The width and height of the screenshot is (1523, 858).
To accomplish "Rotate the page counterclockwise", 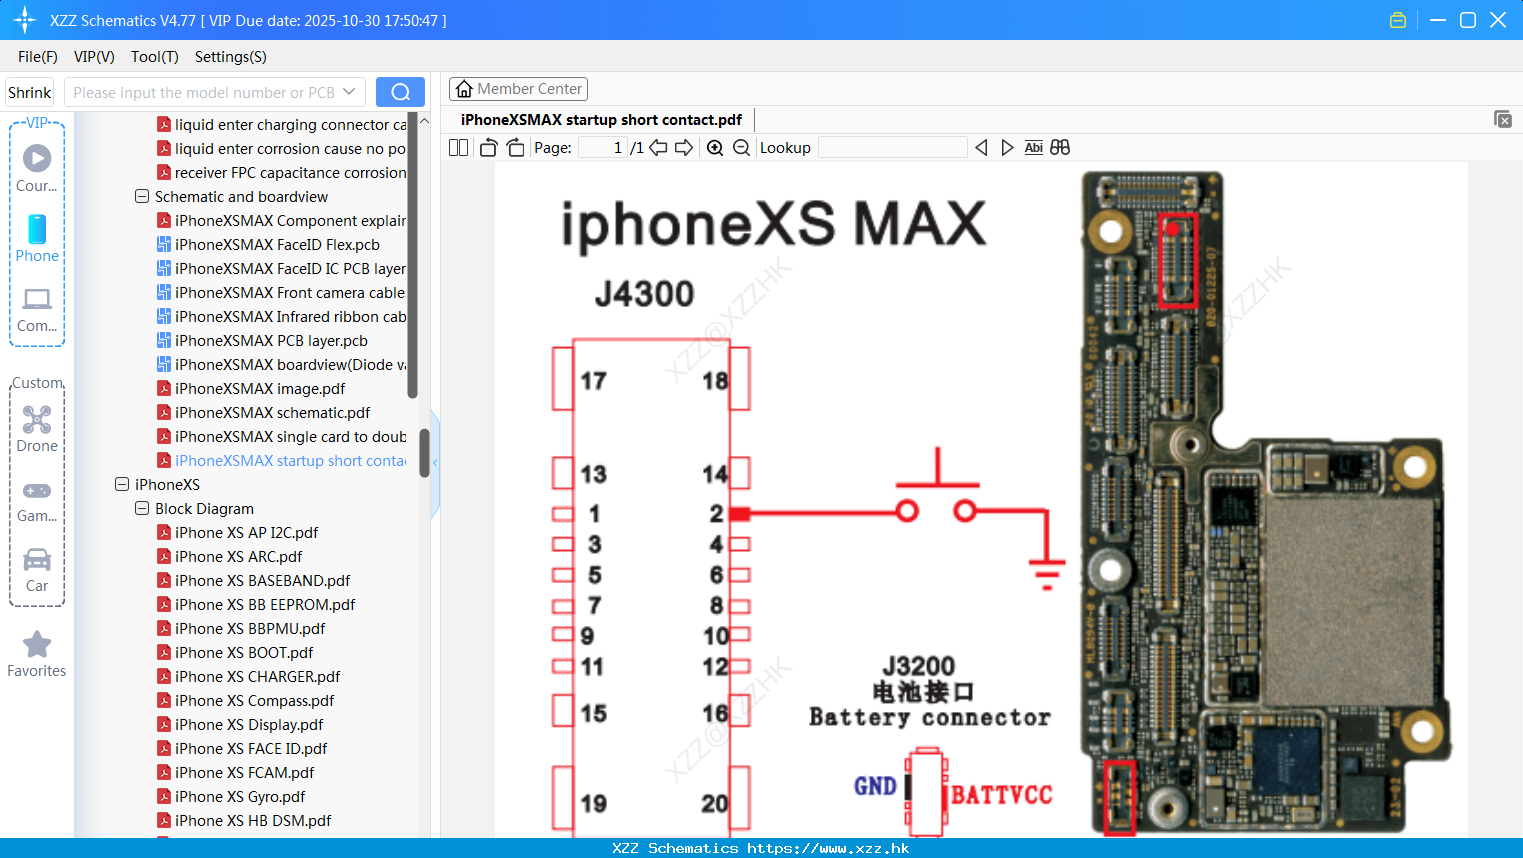I will click(x=488, y=147).
